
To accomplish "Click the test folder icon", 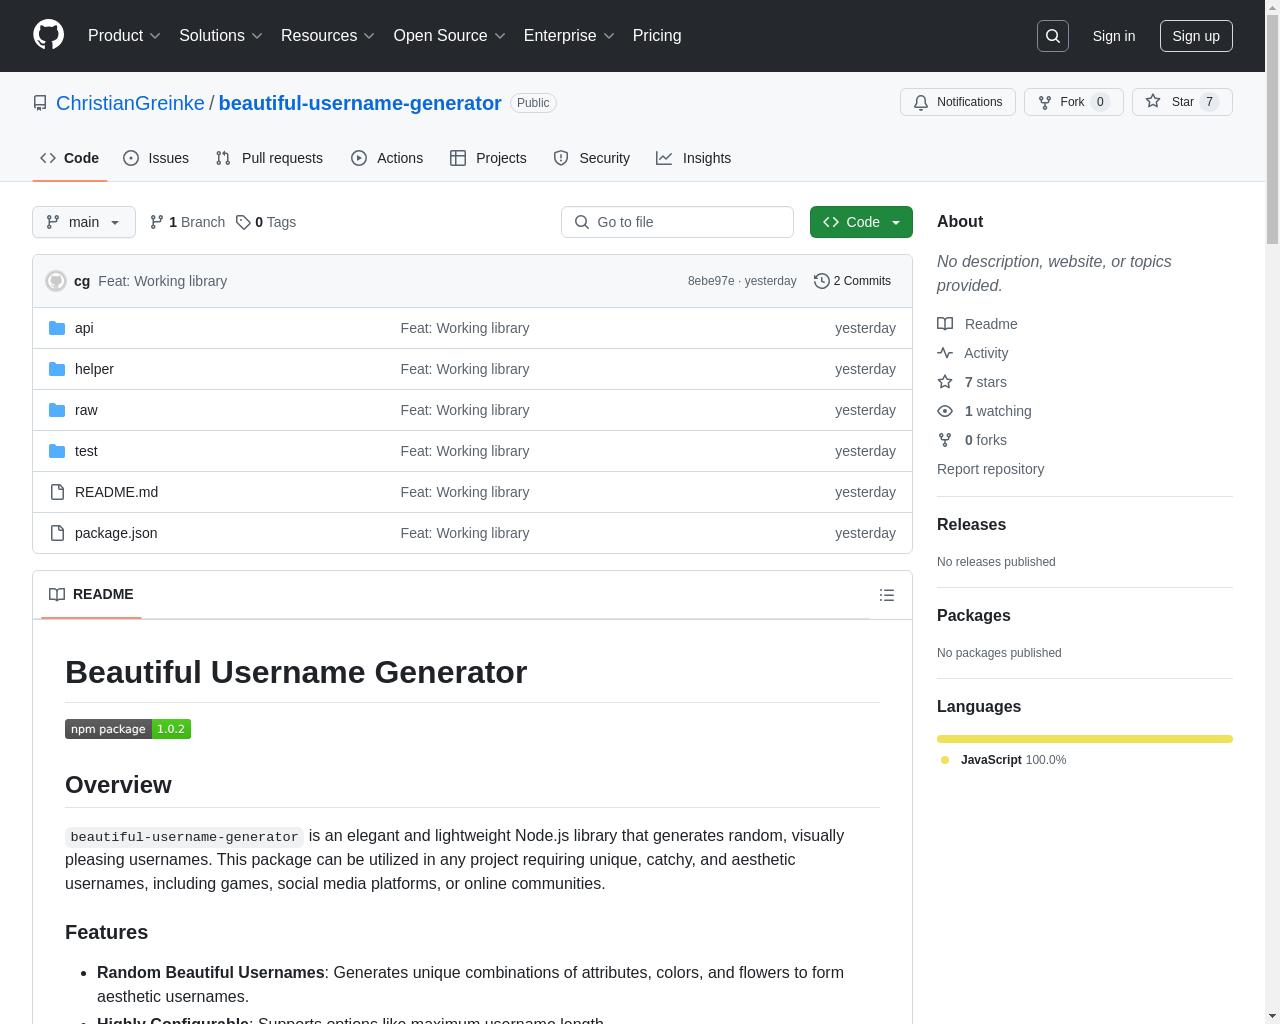I will (57, 451).
